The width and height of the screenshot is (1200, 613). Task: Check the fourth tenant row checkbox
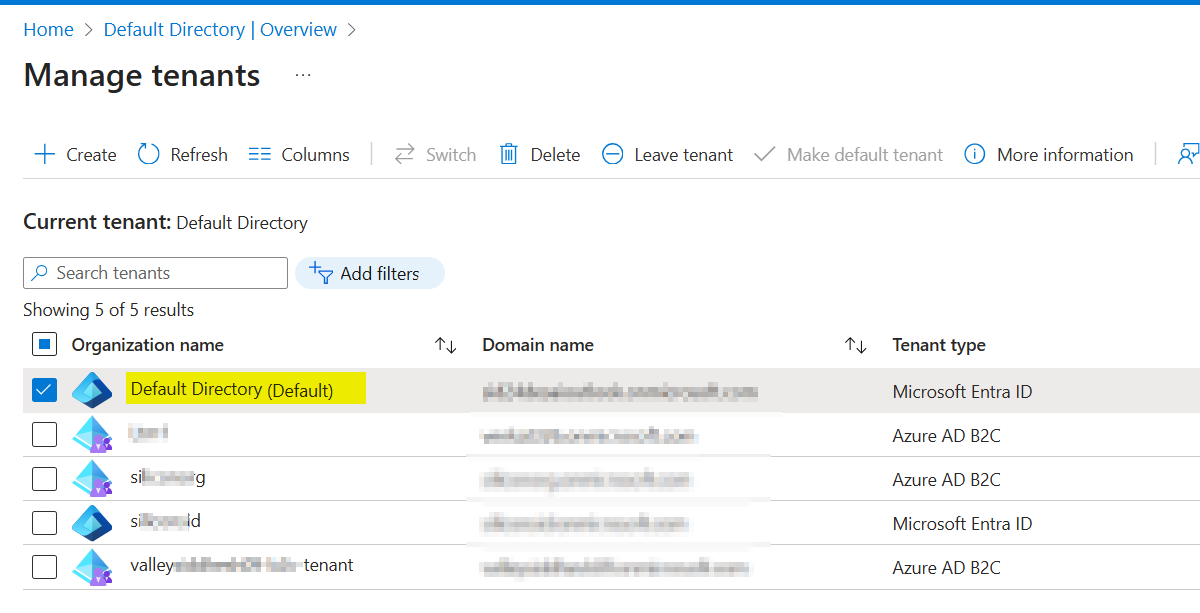click(x=44, y=523)
